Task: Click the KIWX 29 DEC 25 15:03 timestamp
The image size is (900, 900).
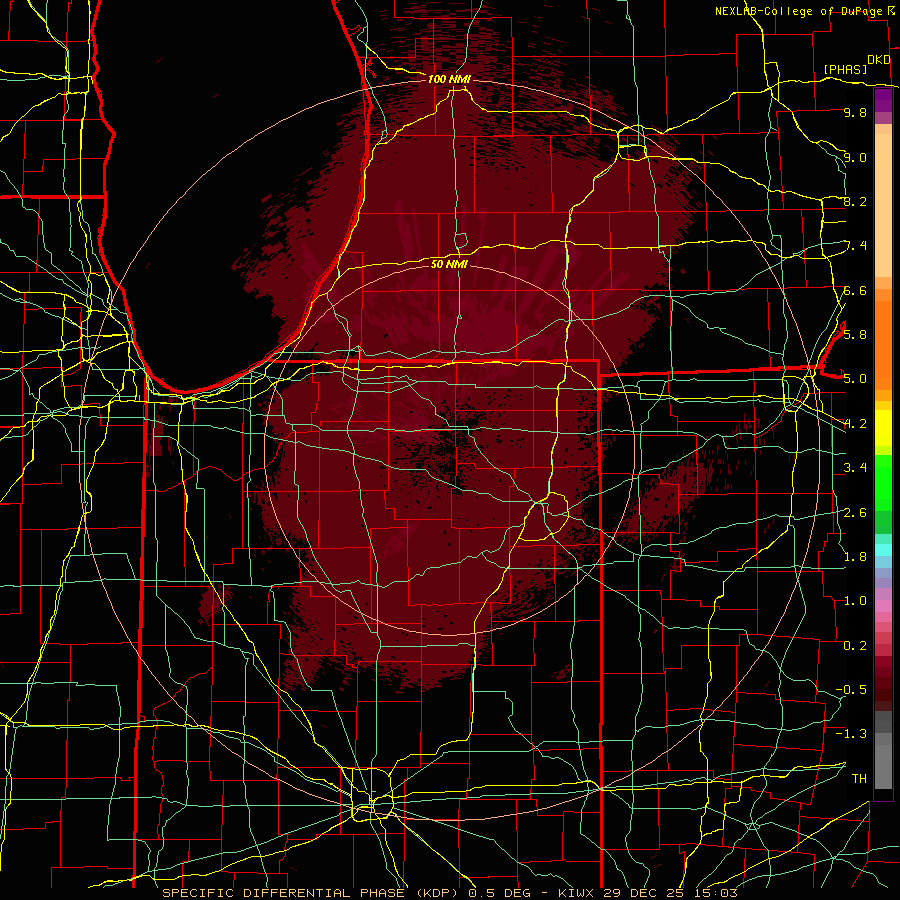Action: point(647,893)
